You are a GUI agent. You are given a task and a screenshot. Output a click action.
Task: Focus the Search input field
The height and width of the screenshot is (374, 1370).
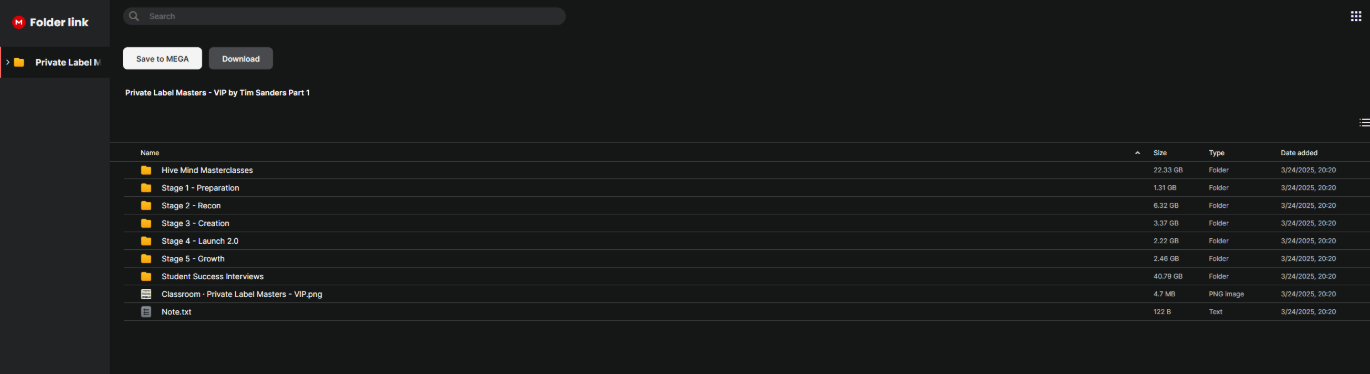pos(344,16)
